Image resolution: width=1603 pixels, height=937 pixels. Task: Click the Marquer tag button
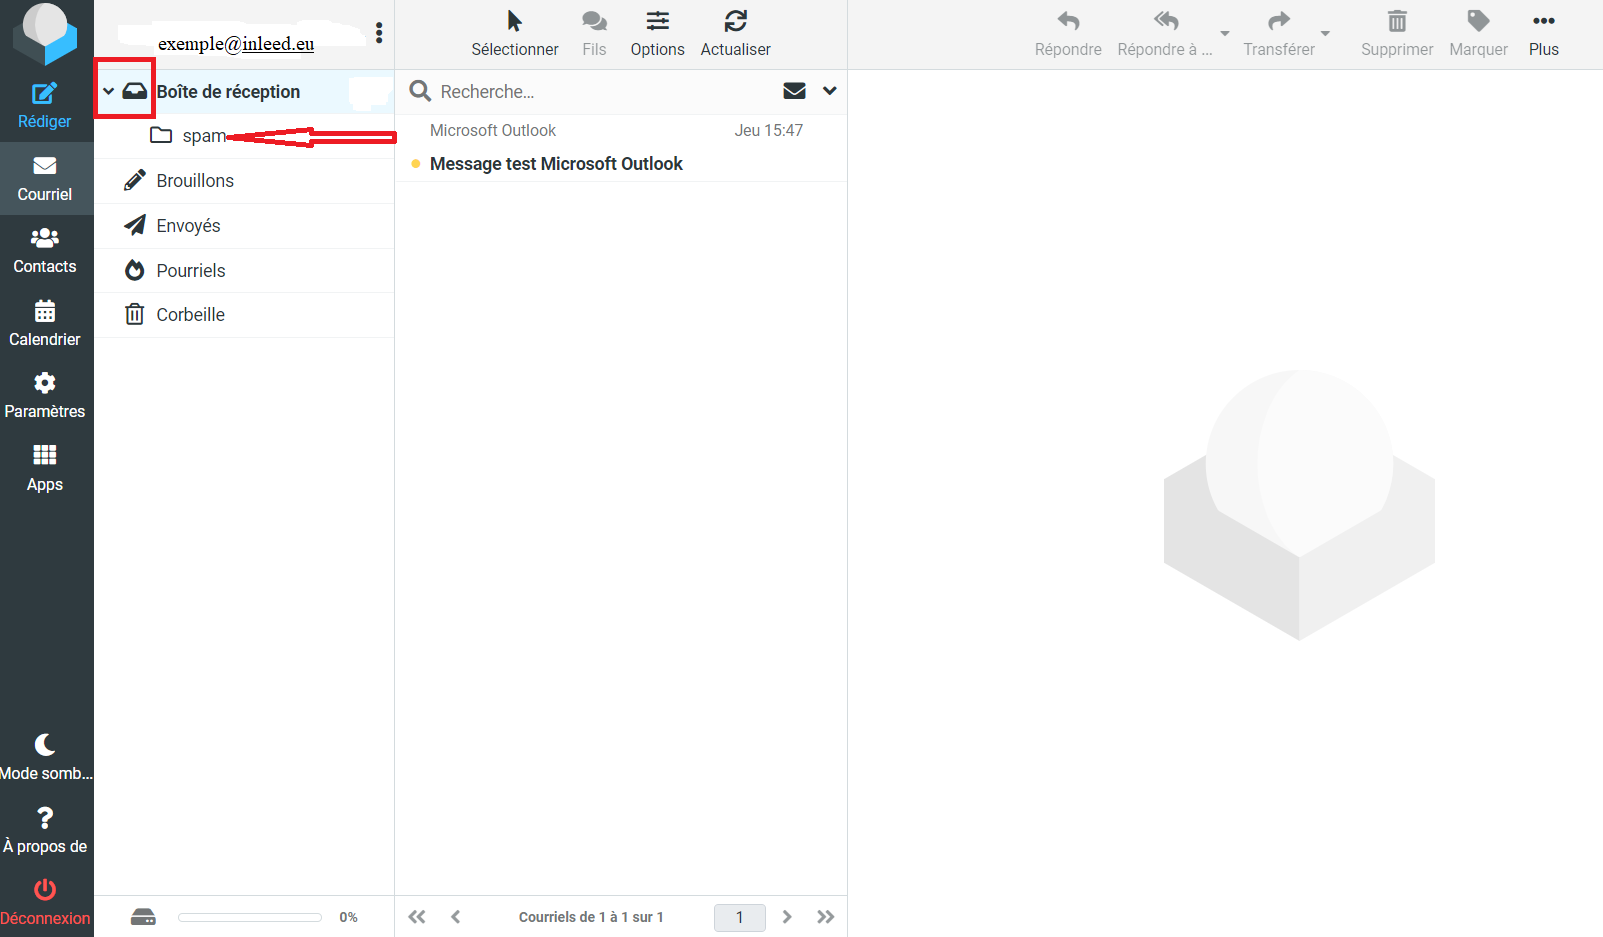[1478, 34]
